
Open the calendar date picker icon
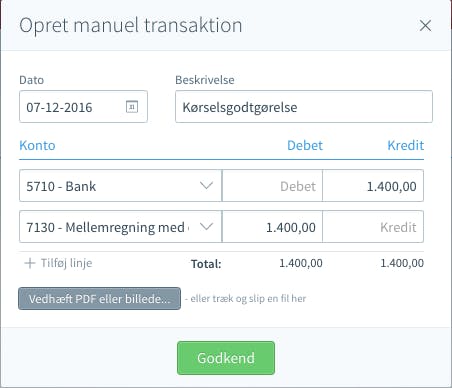132,107
